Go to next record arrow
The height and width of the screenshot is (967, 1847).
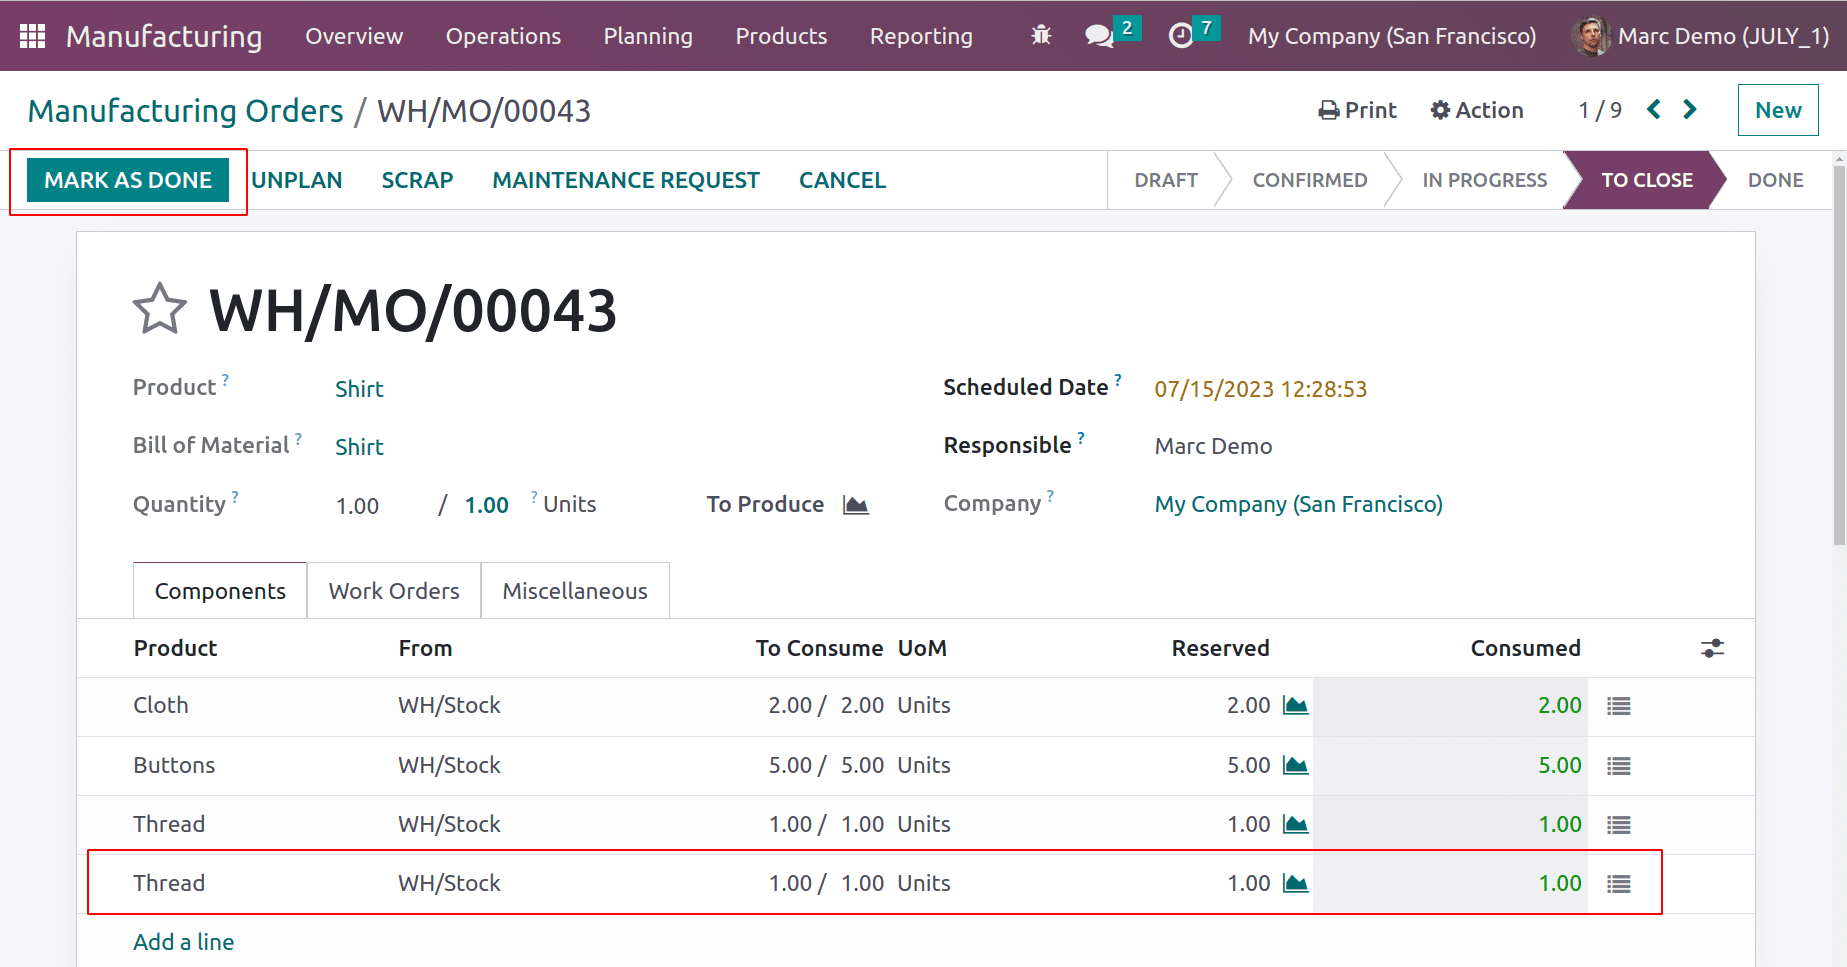click(x=1690, y=110)
